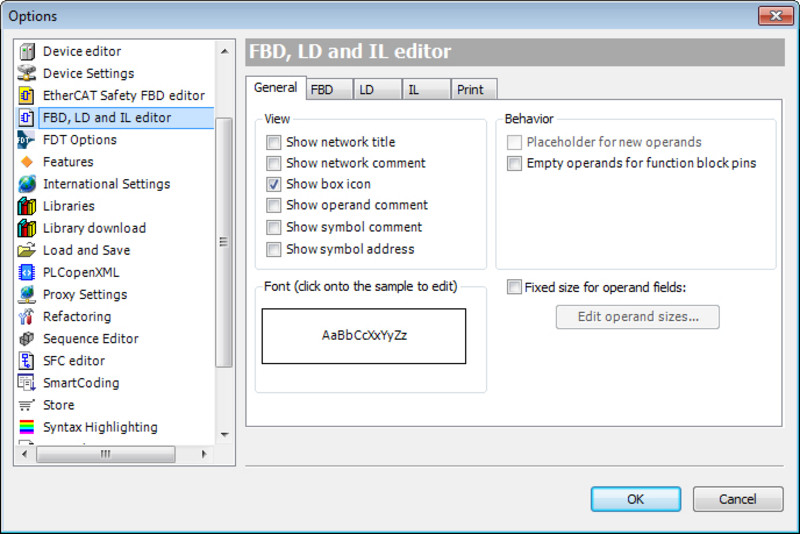Click the Proxy Settings globe icon
Image resolution: width=800 pixels, height=534 pixels.
point(27,294)
